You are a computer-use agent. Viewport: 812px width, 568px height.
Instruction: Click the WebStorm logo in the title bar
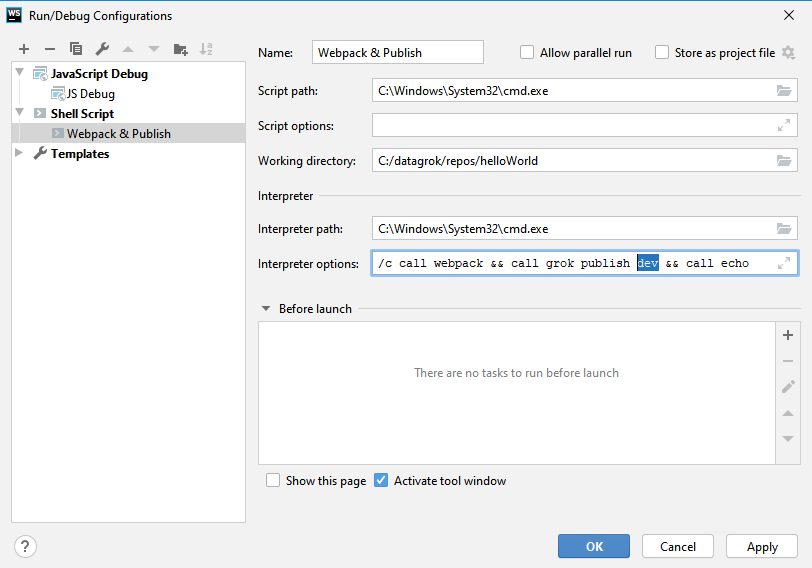pos(13,15)
